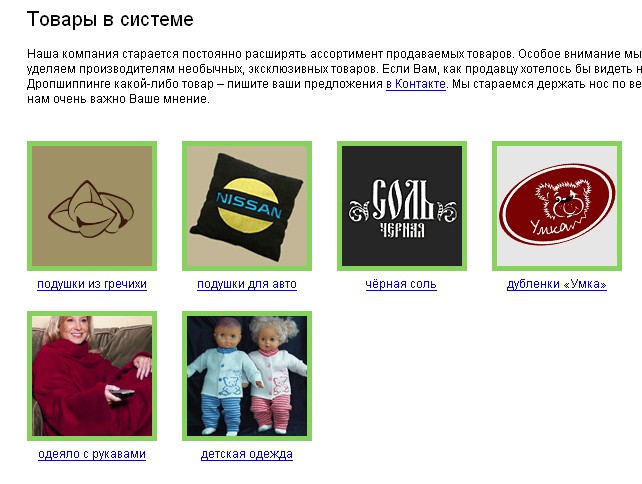Open the «подушки из гречихи» link
This screenshot has width=642, height=484.
(x=92, y=284)
